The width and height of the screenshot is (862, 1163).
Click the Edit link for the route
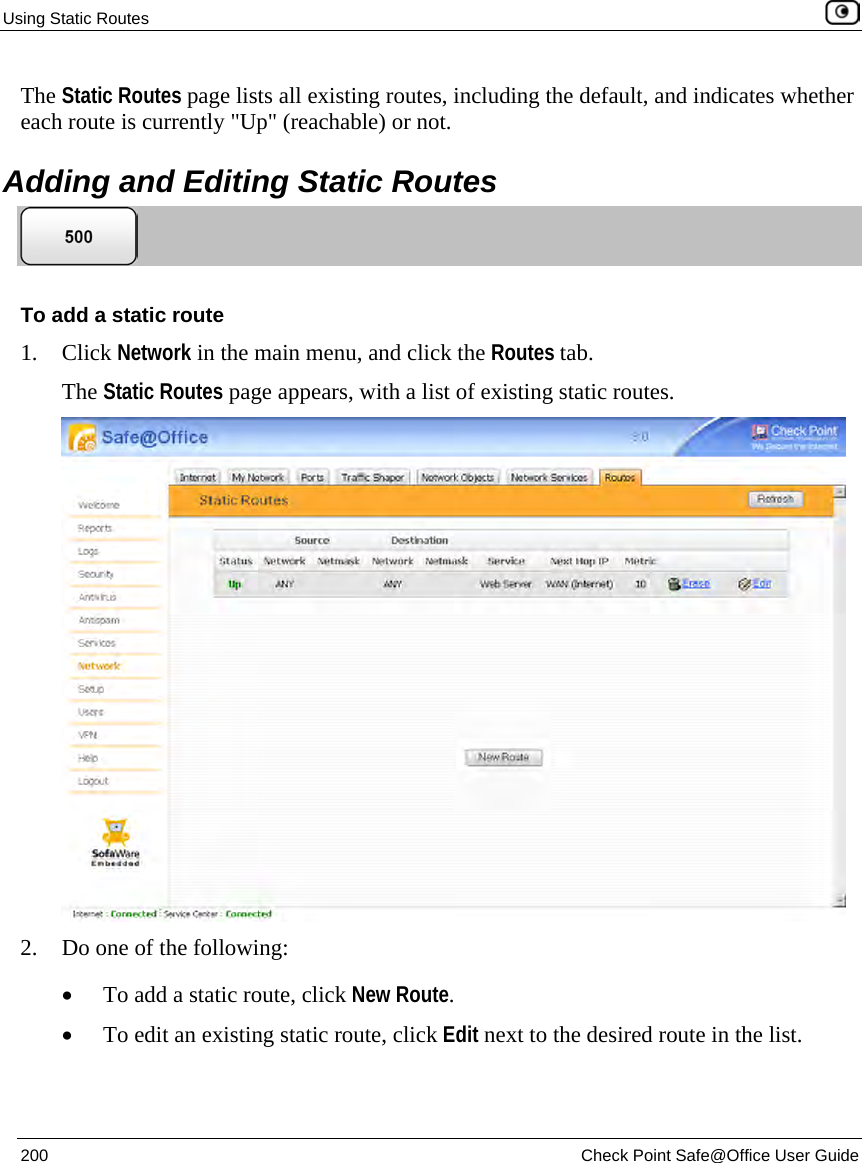(762, 584)
